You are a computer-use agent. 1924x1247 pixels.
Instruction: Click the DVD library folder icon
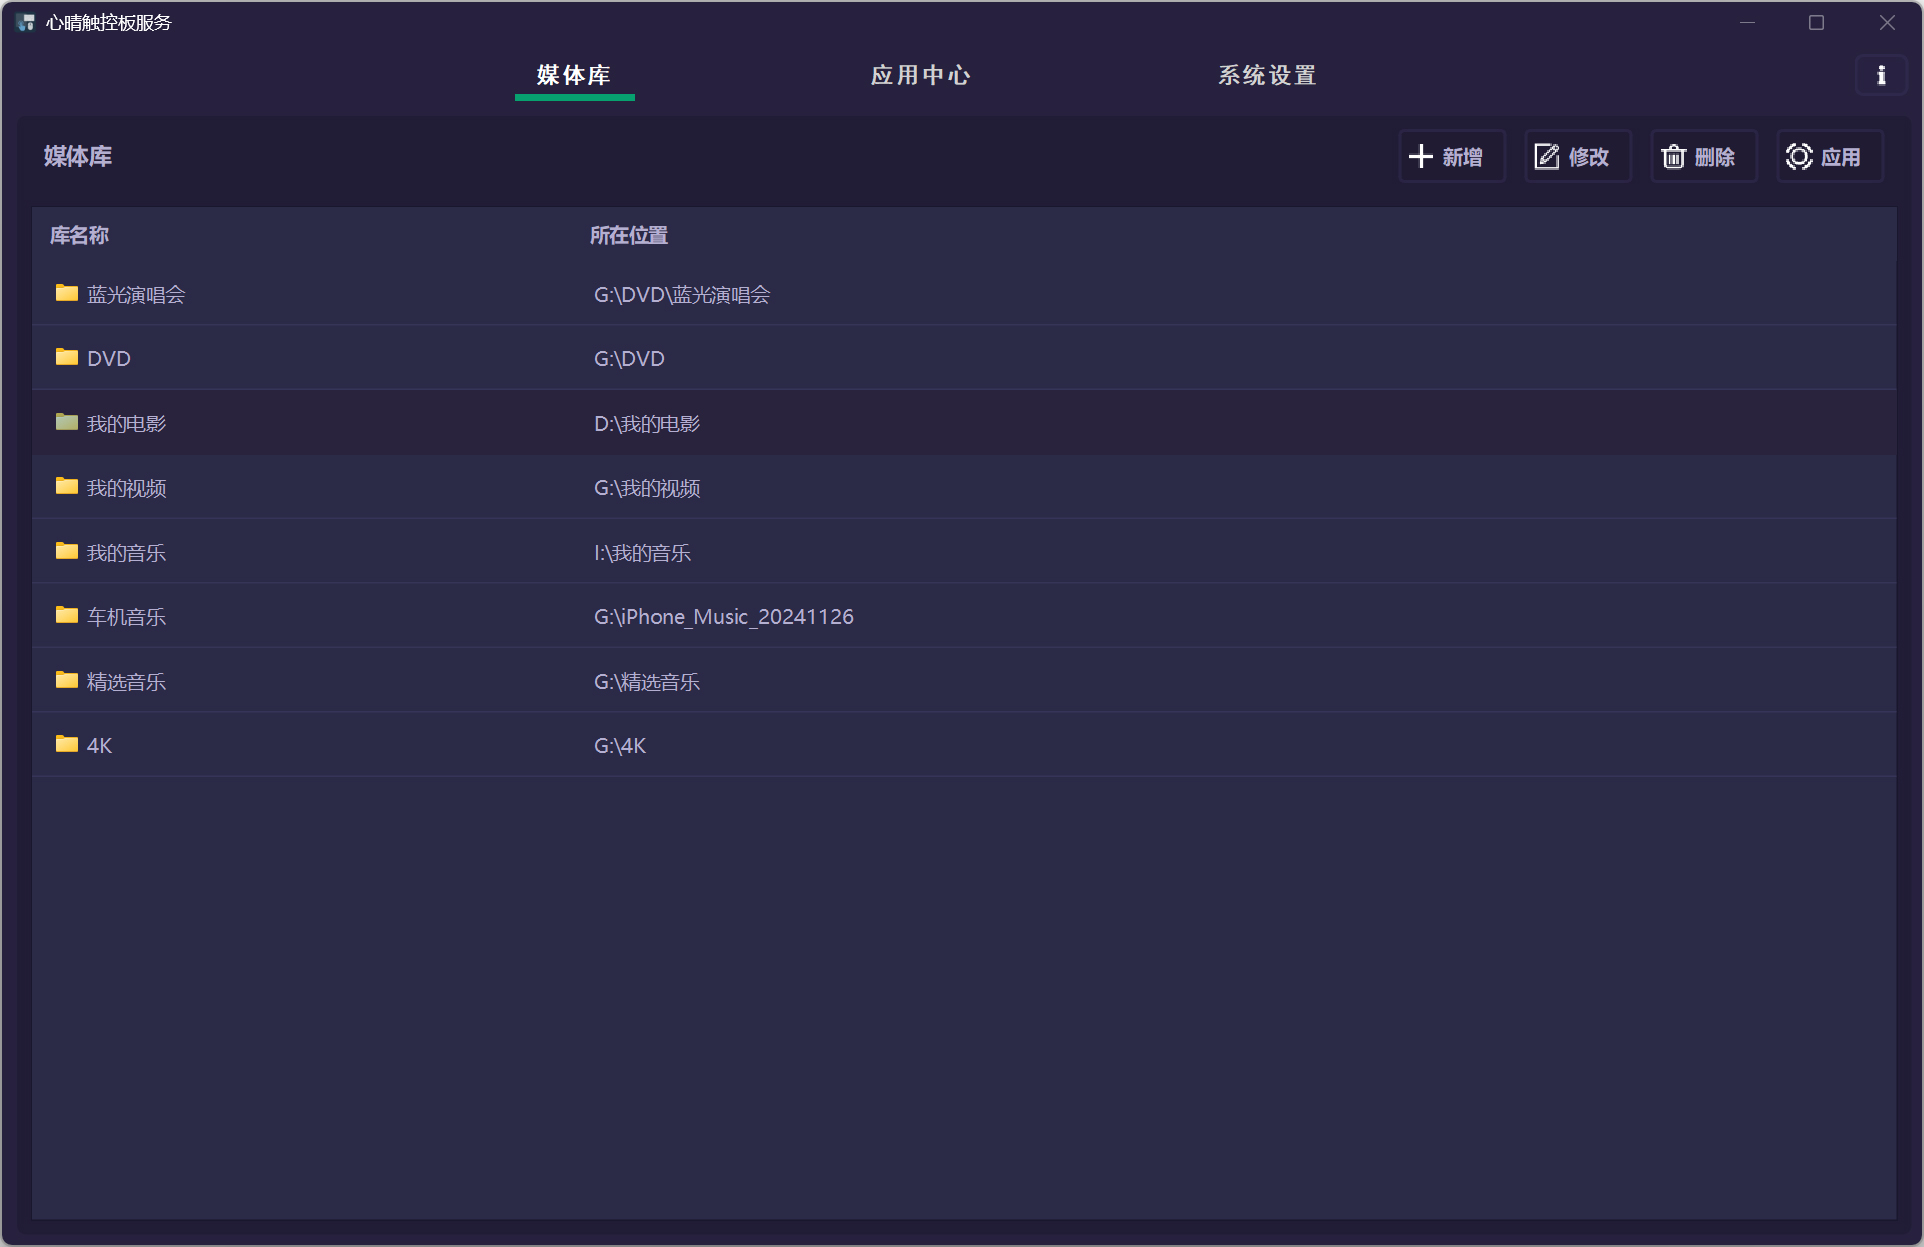(67, 357)
